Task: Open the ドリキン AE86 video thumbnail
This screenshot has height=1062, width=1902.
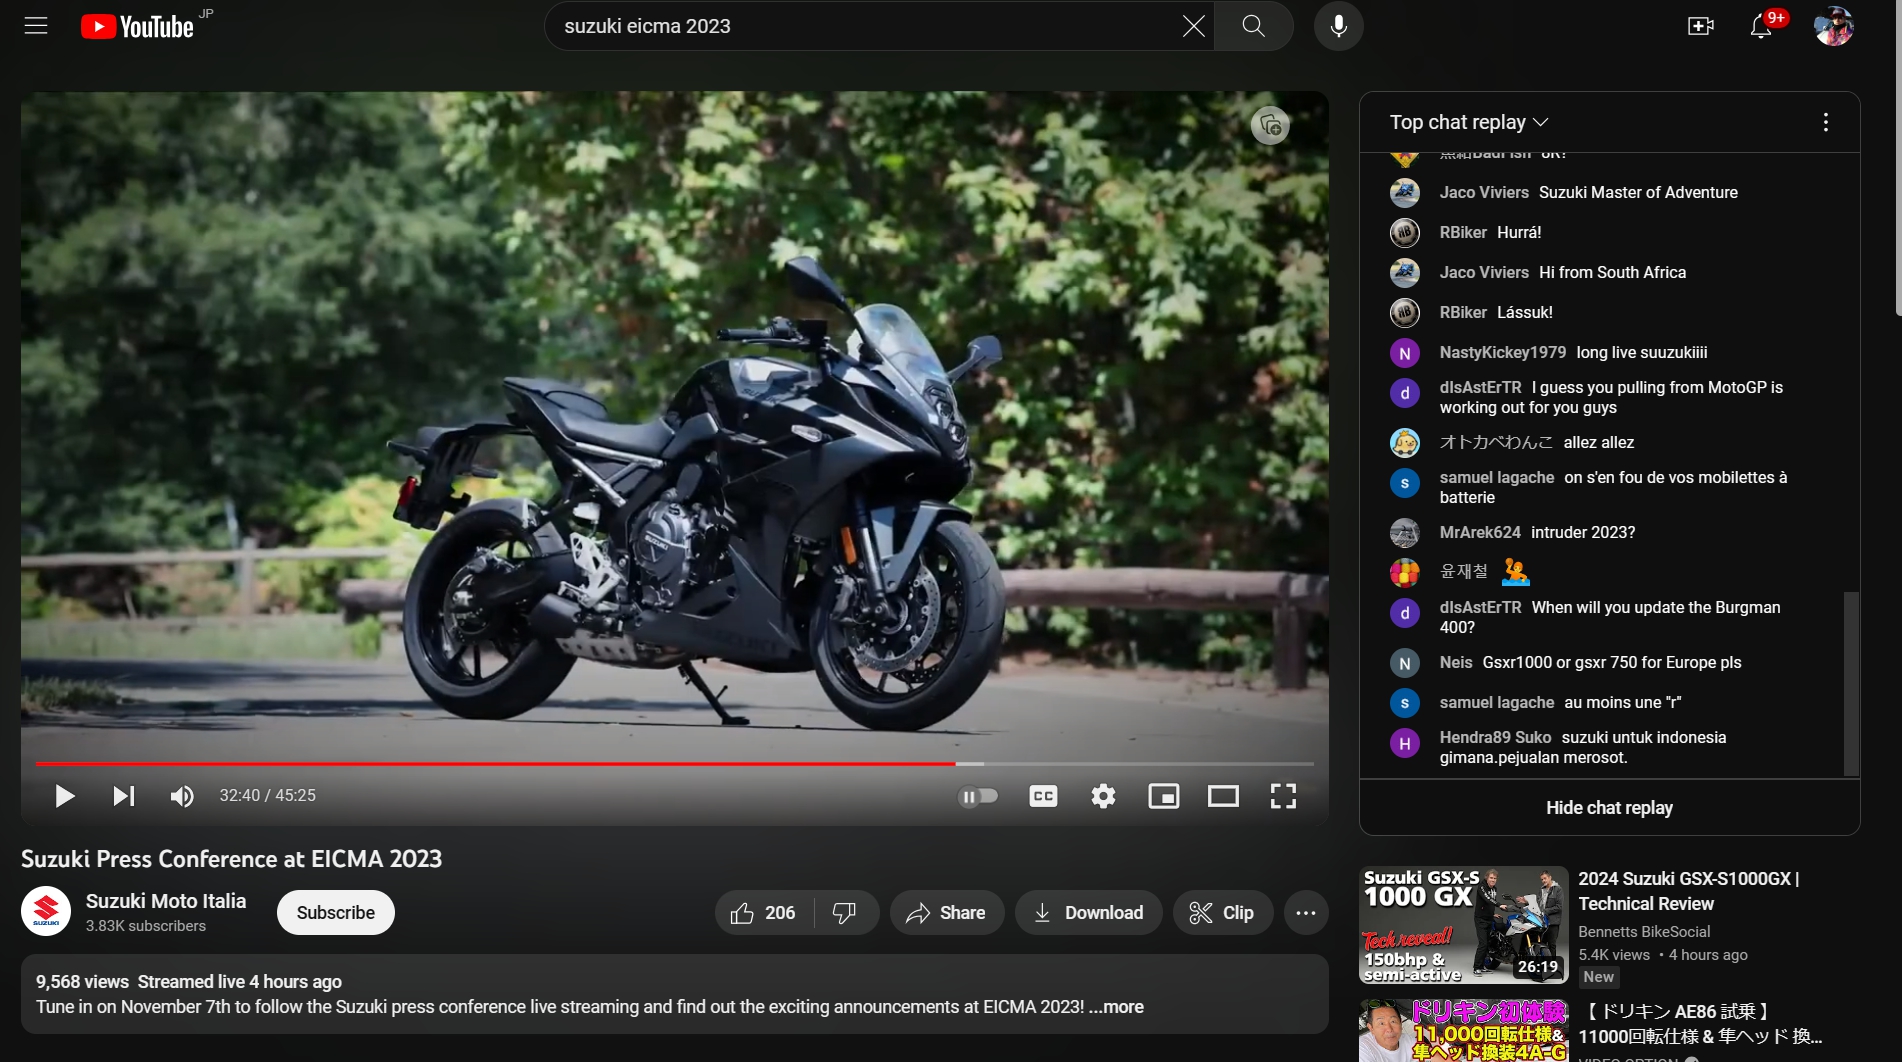Action: pos(1464,1031)
